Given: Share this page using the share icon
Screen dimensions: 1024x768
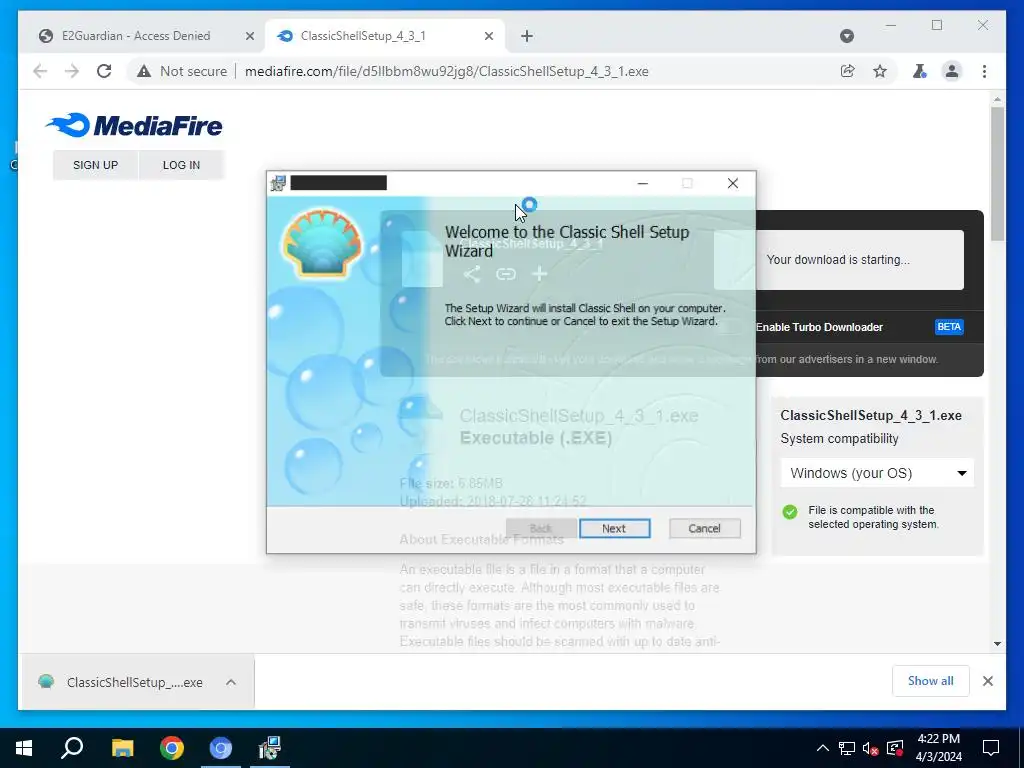Looking at the screenshot, I should 848,71.
